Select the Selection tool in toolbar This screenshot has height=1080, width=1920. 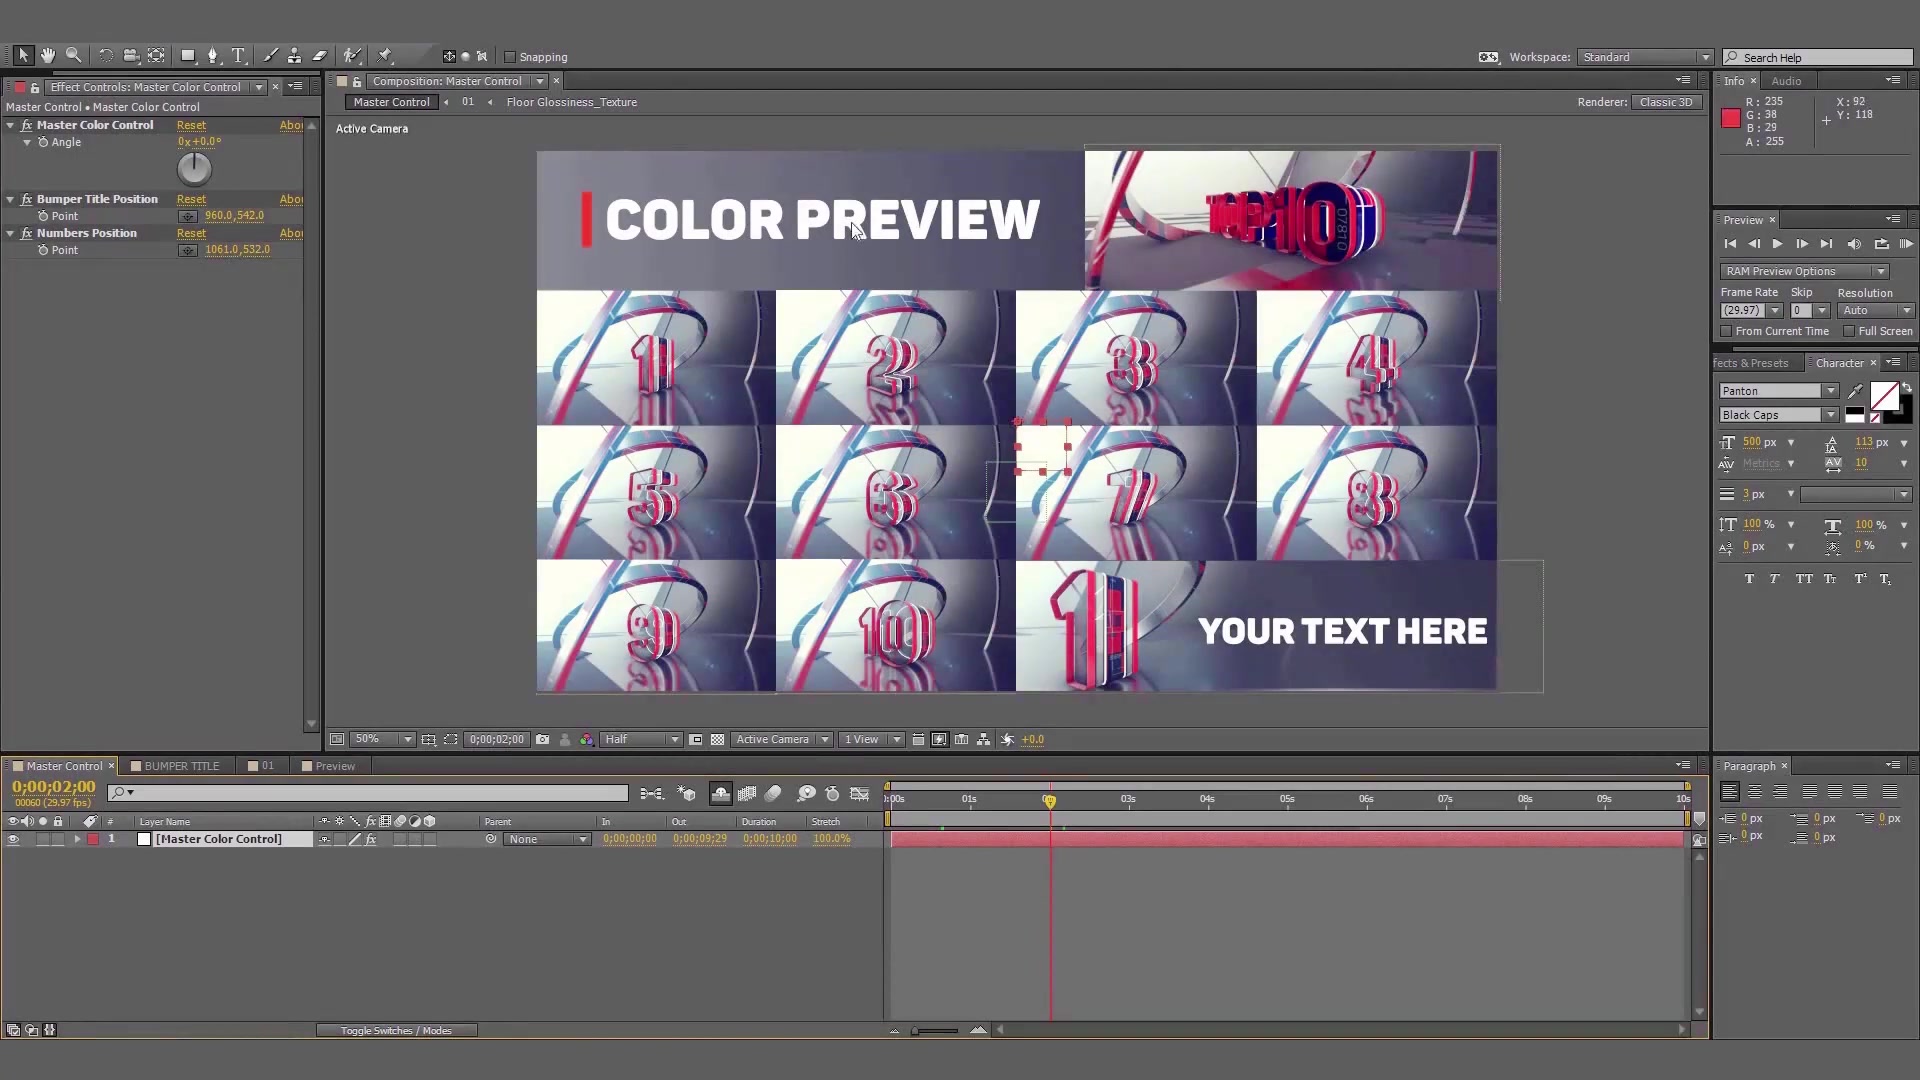click(21, 55)
